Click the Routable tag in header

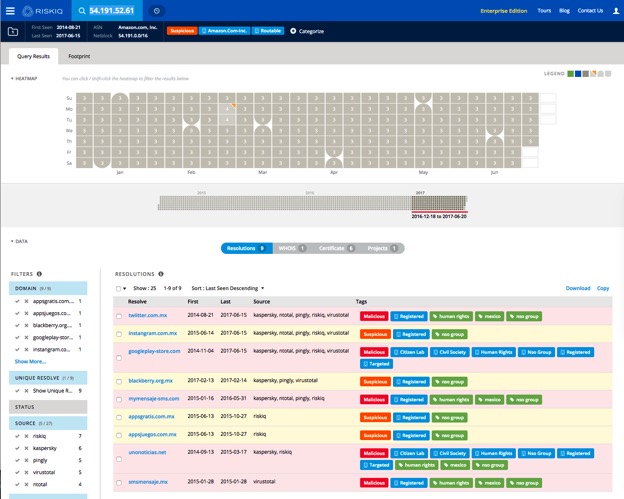click(x=268, y=31)
